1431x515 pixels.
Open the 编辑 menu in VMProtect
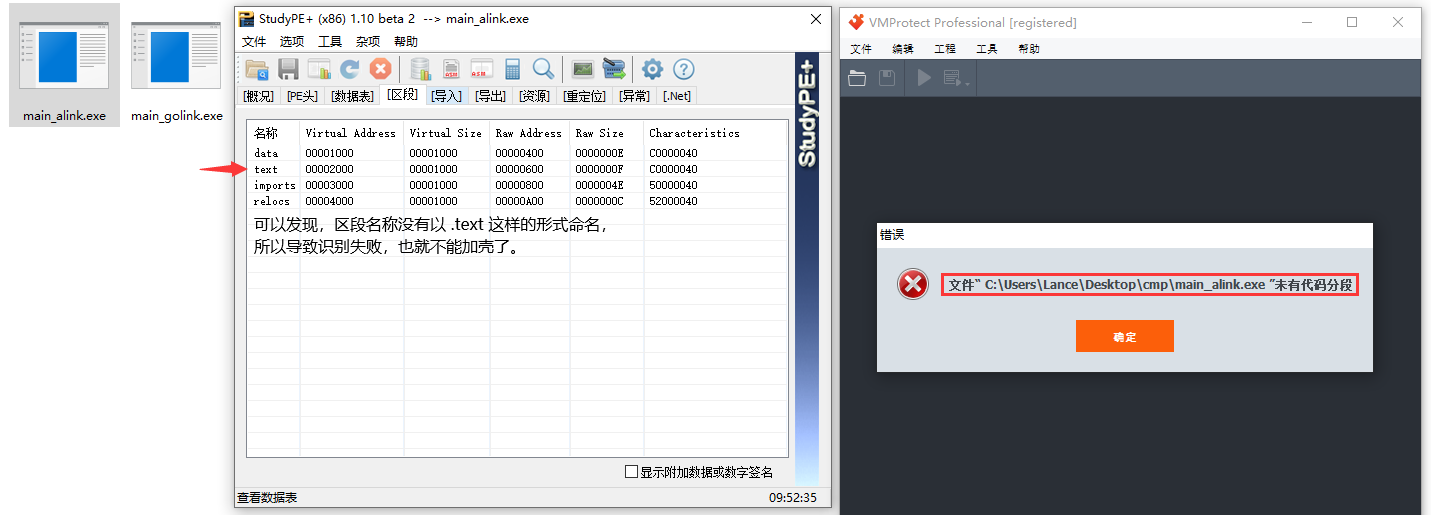coord(903,49)
